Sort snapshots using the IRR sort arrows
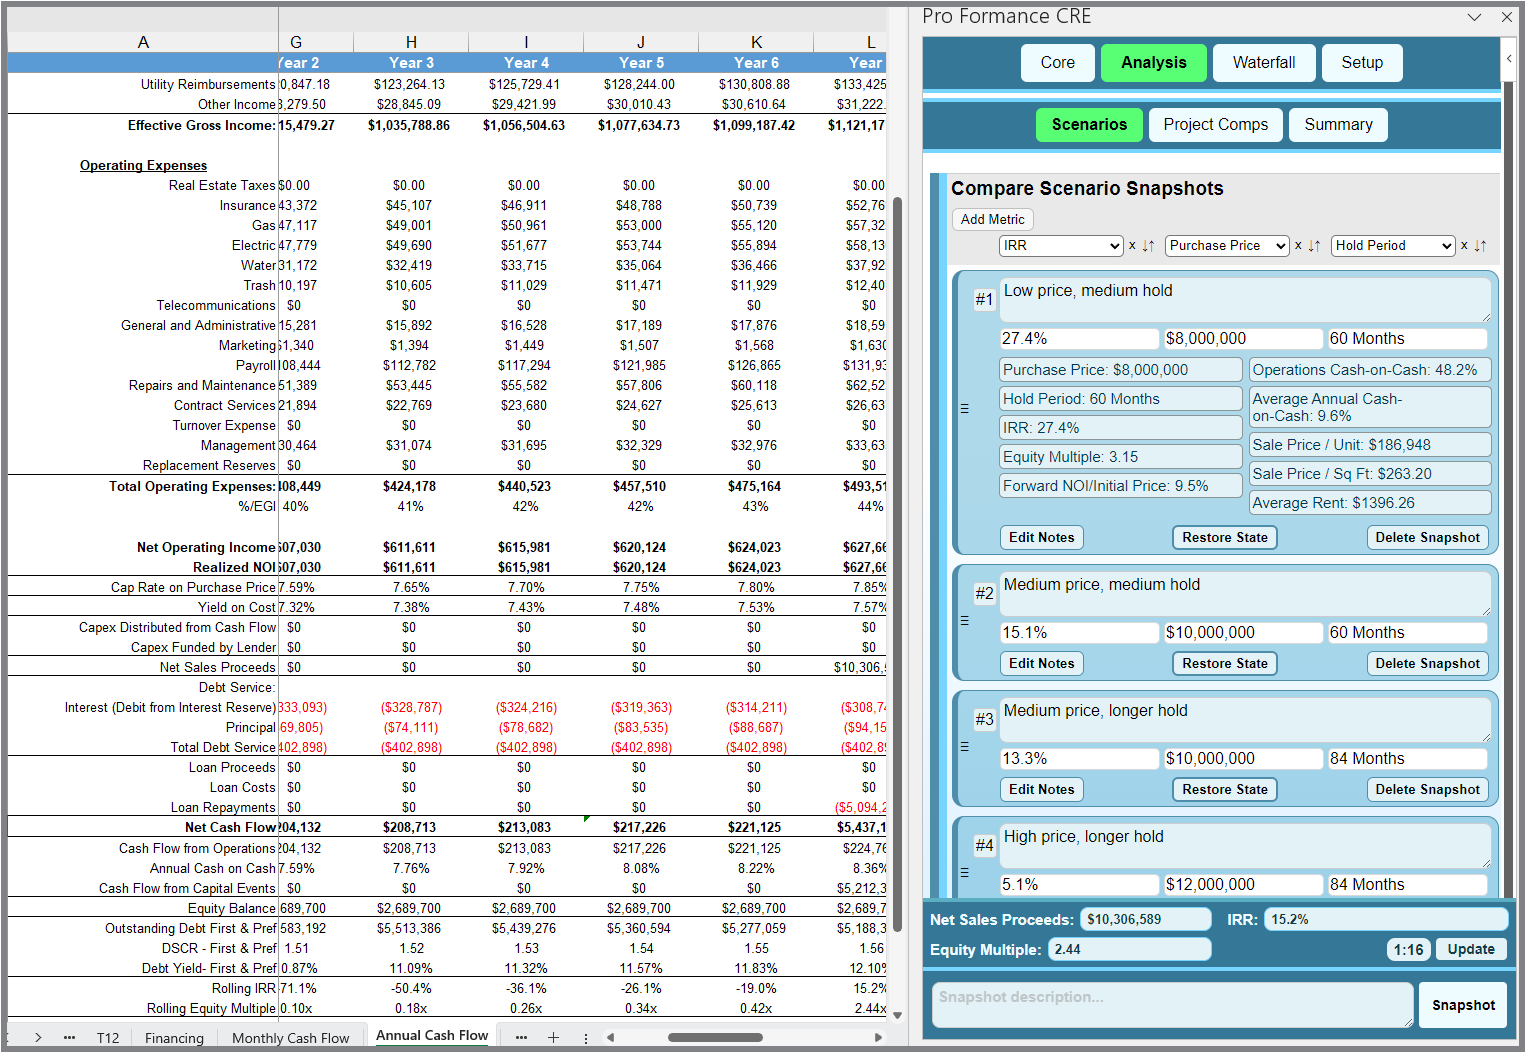Viewport: 1525px width, 1053px height. coord(1146,245)
